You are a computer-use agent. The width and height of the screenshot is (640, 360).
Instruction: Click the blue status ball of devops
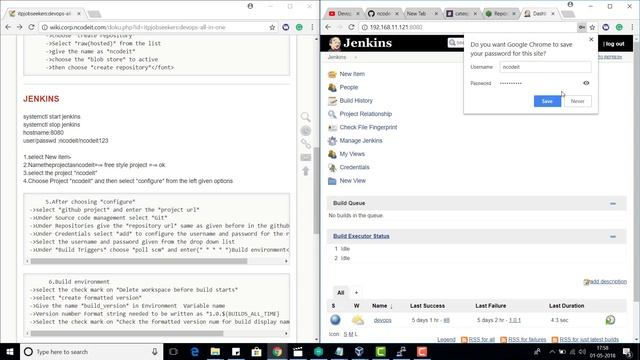click(335, 320)
